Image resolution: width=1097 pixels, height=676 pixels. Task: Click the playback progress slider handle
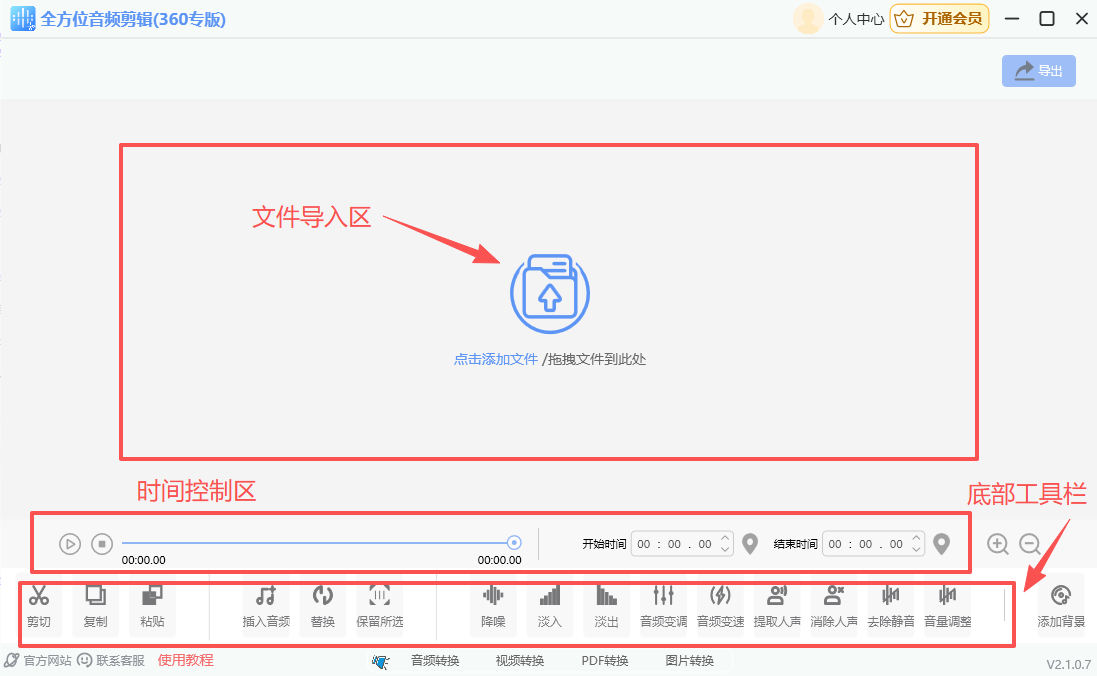point(514,543)
